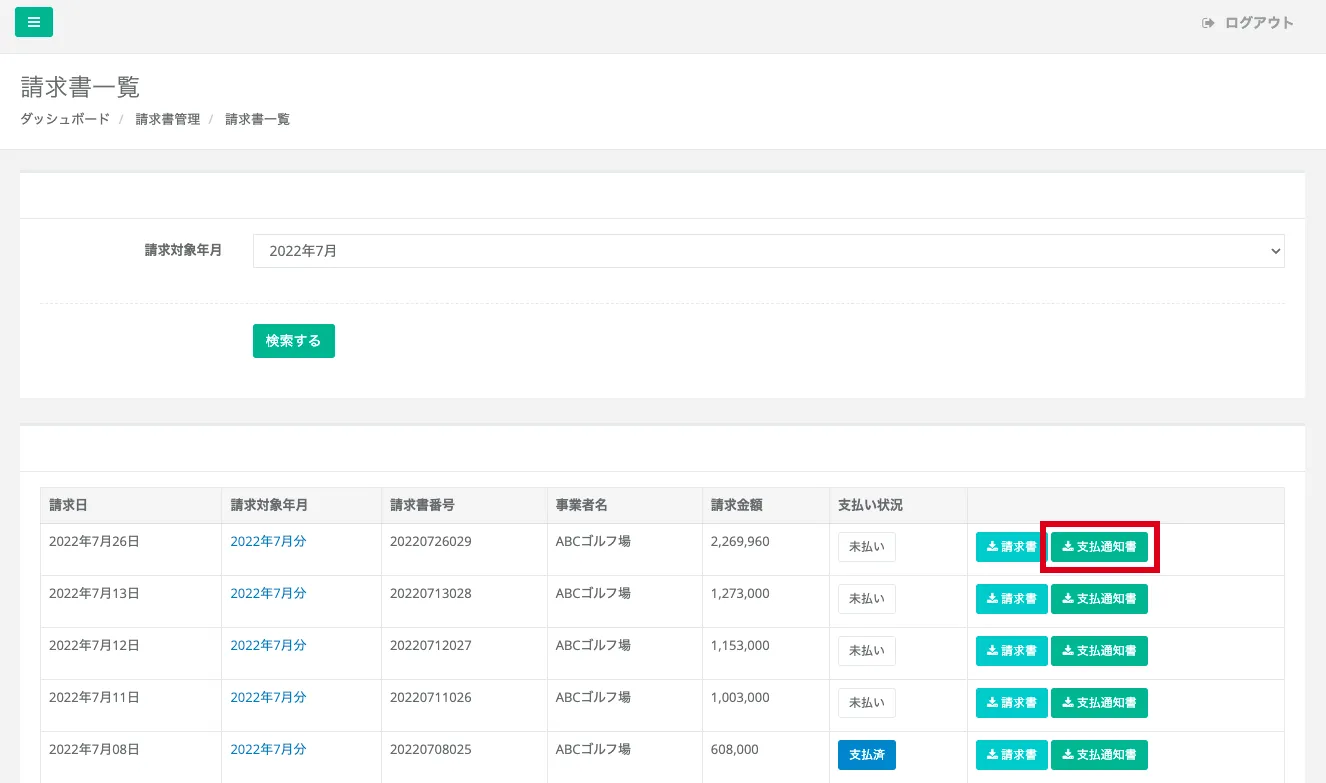Open 2022年7月分 link for July 13 row

268,593
